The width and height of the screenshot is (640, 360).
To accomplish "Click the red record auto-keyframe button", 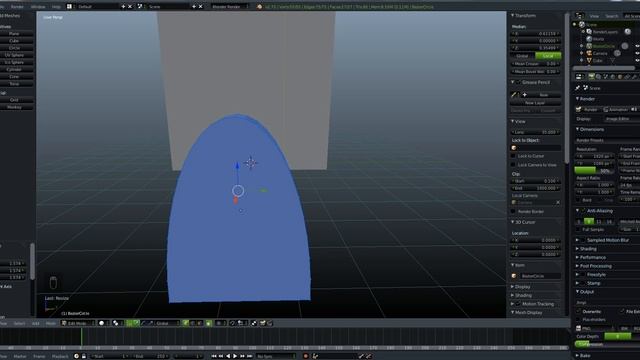I will coord(306,356).
